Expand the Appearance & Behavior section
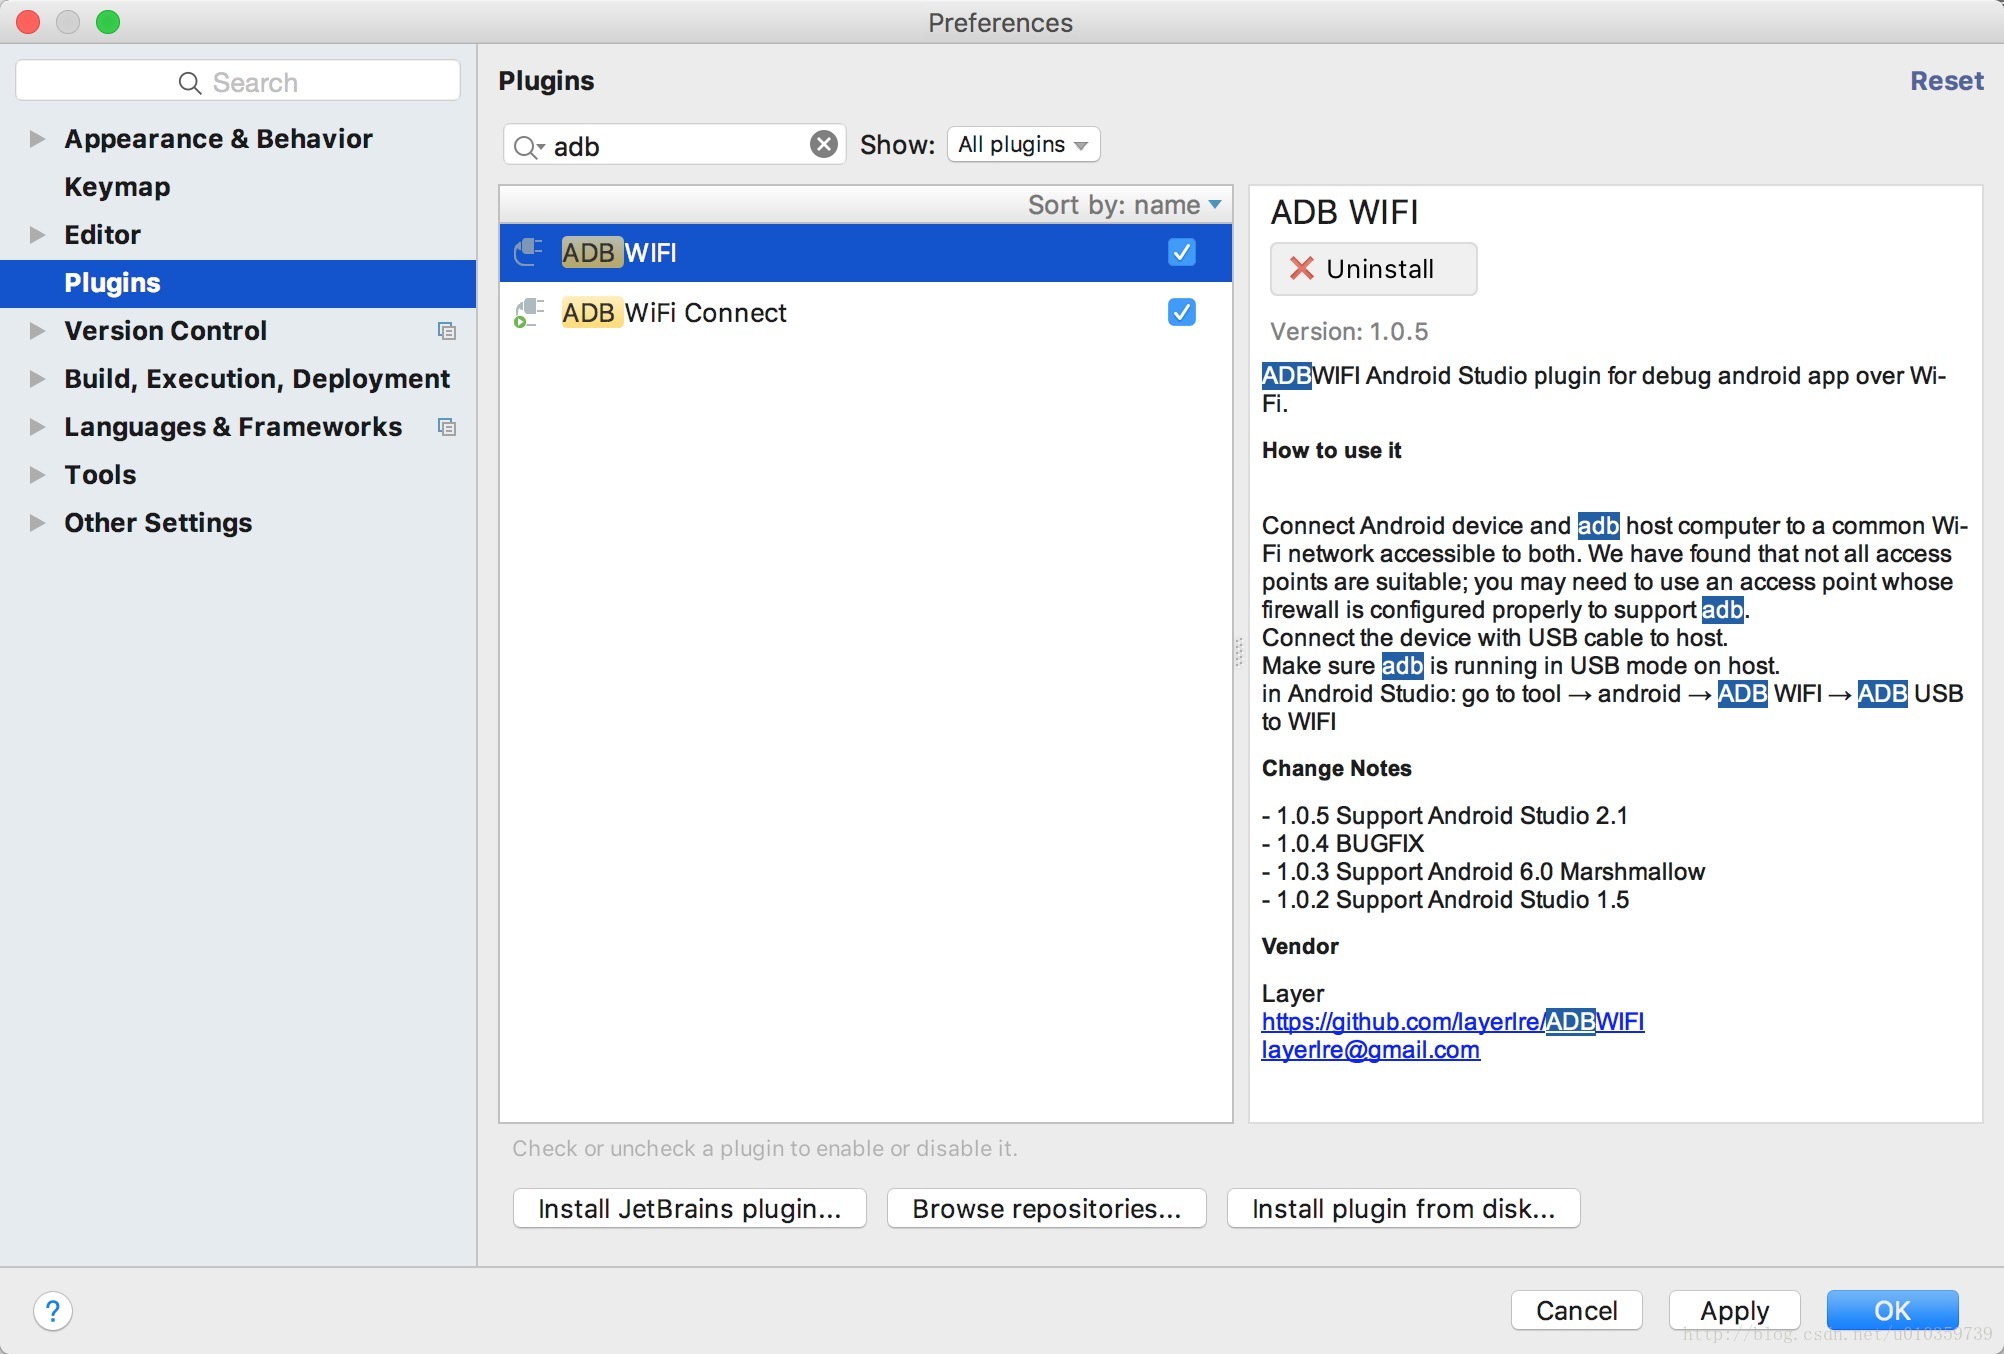Viewport: 2004px width, 1354px height. click(37, 139)
